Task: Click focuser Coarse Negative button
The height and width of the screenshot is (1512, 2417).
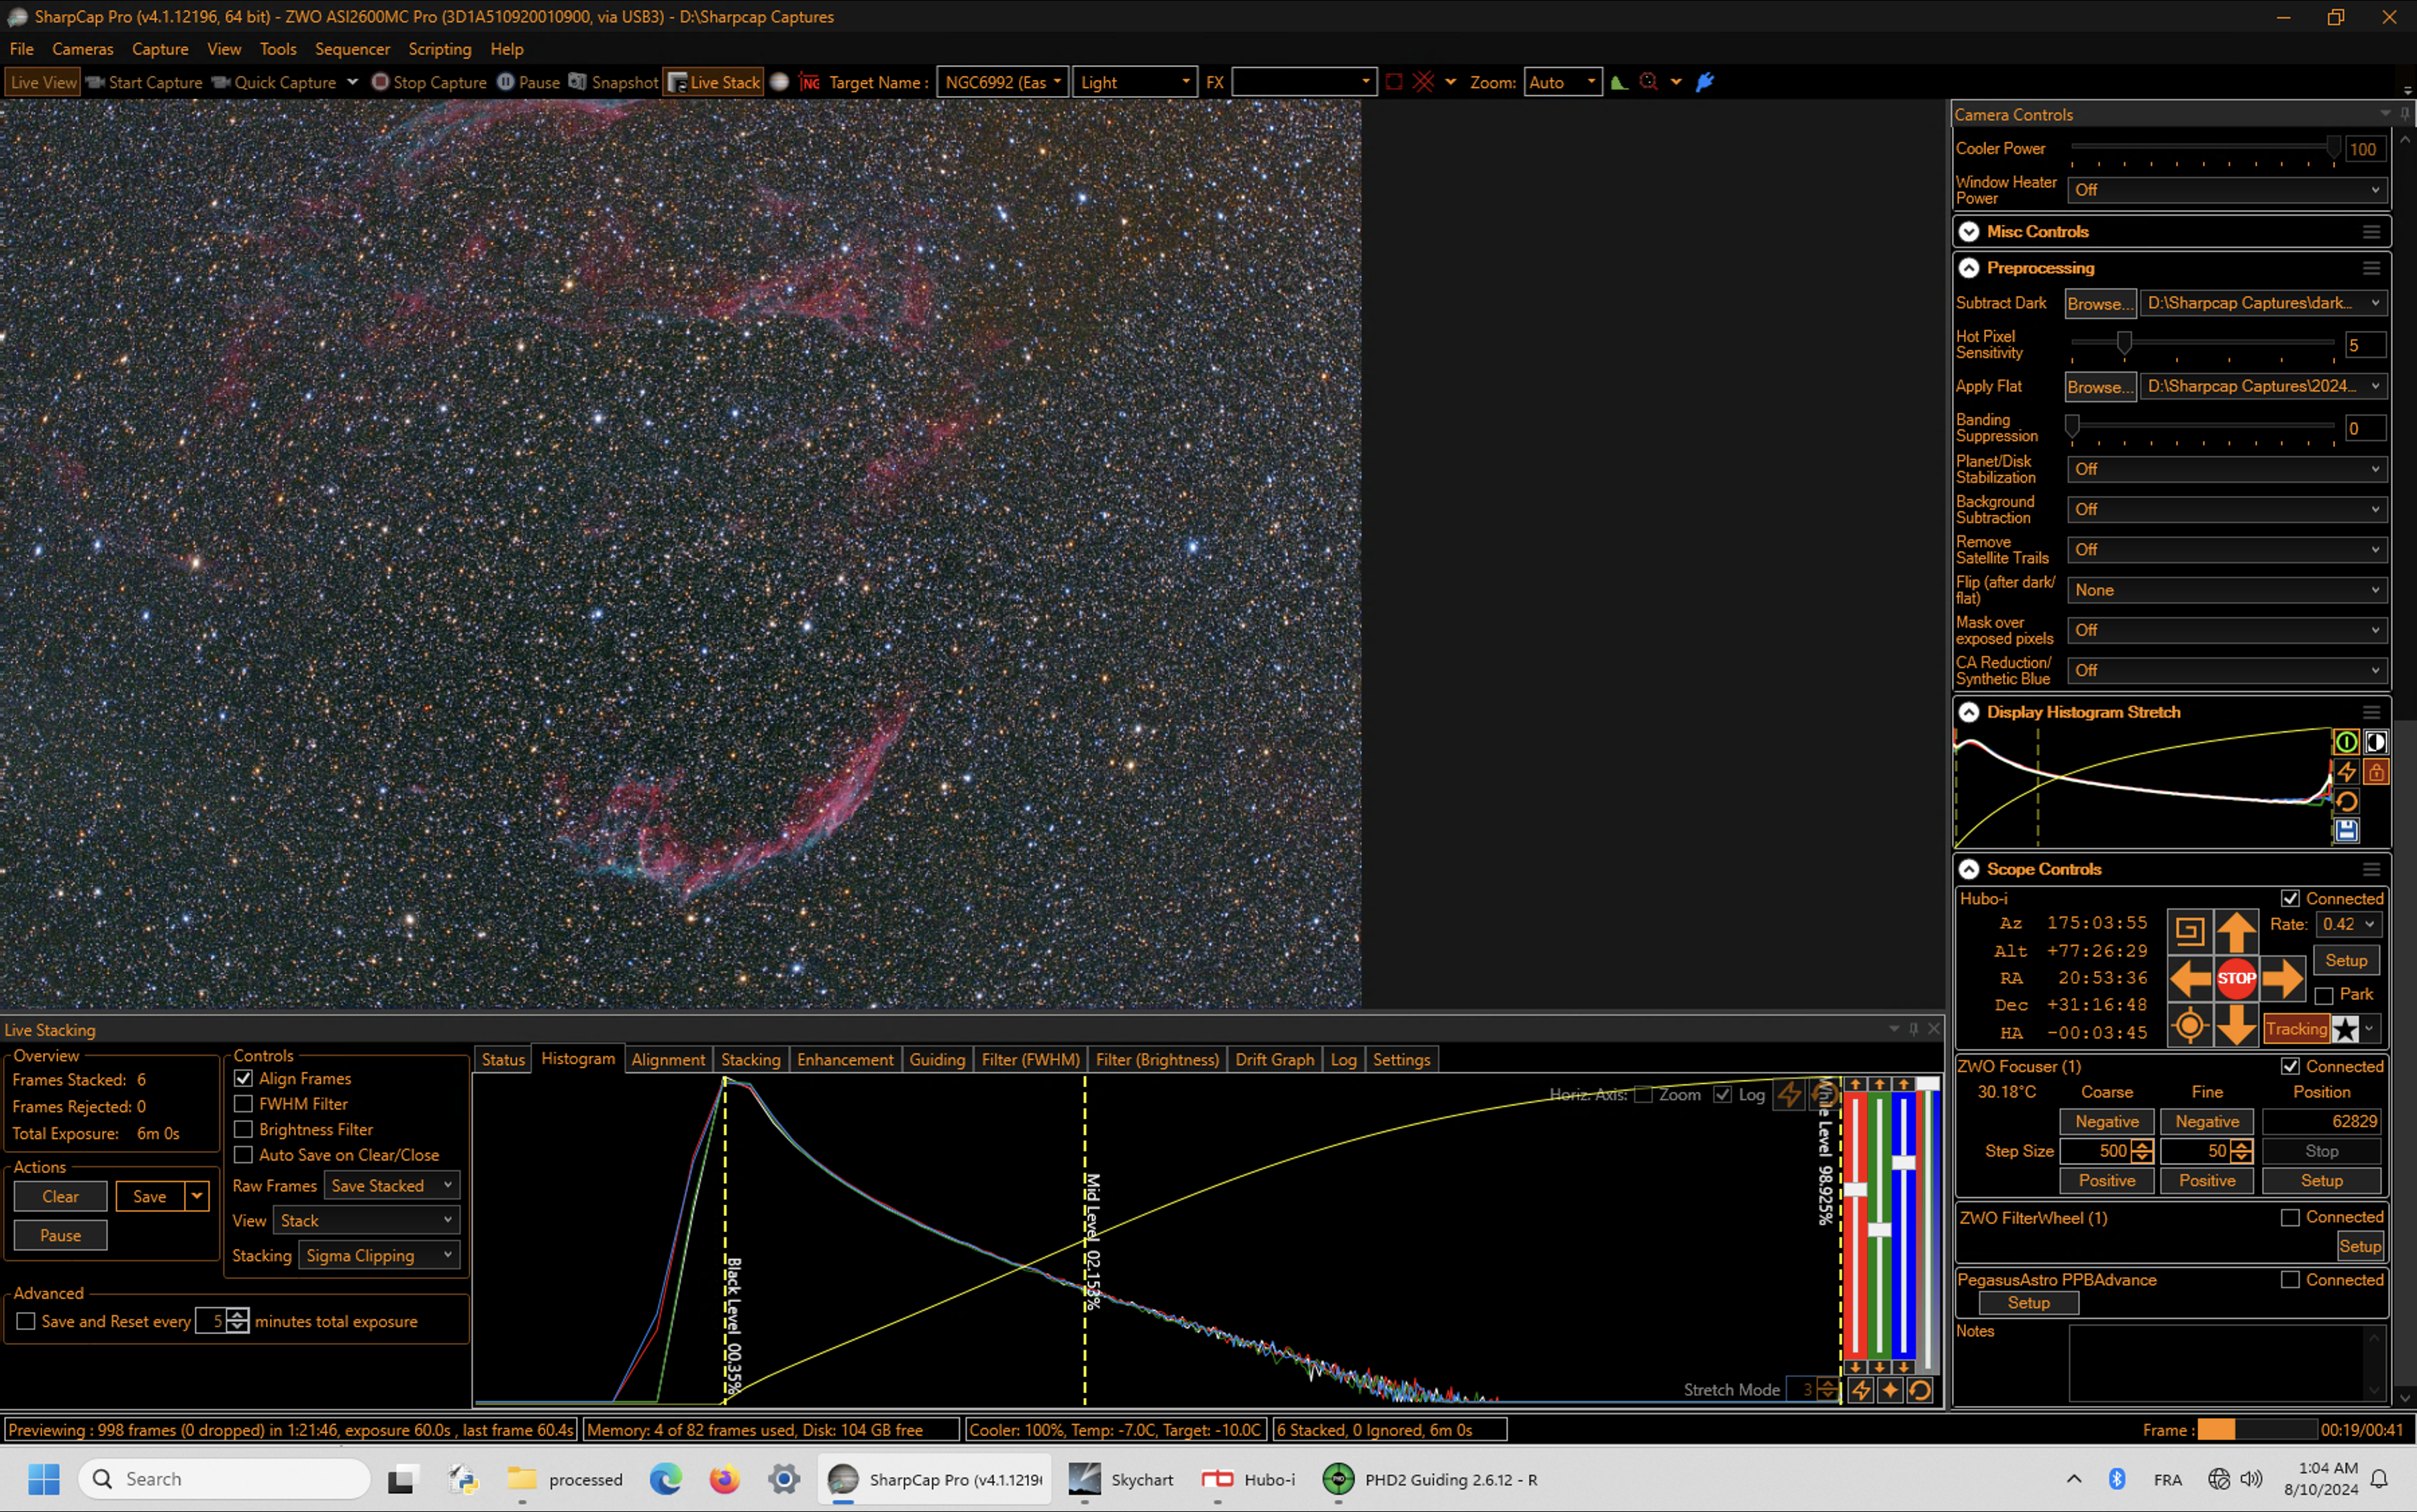Action: tap(2106, 1122)
